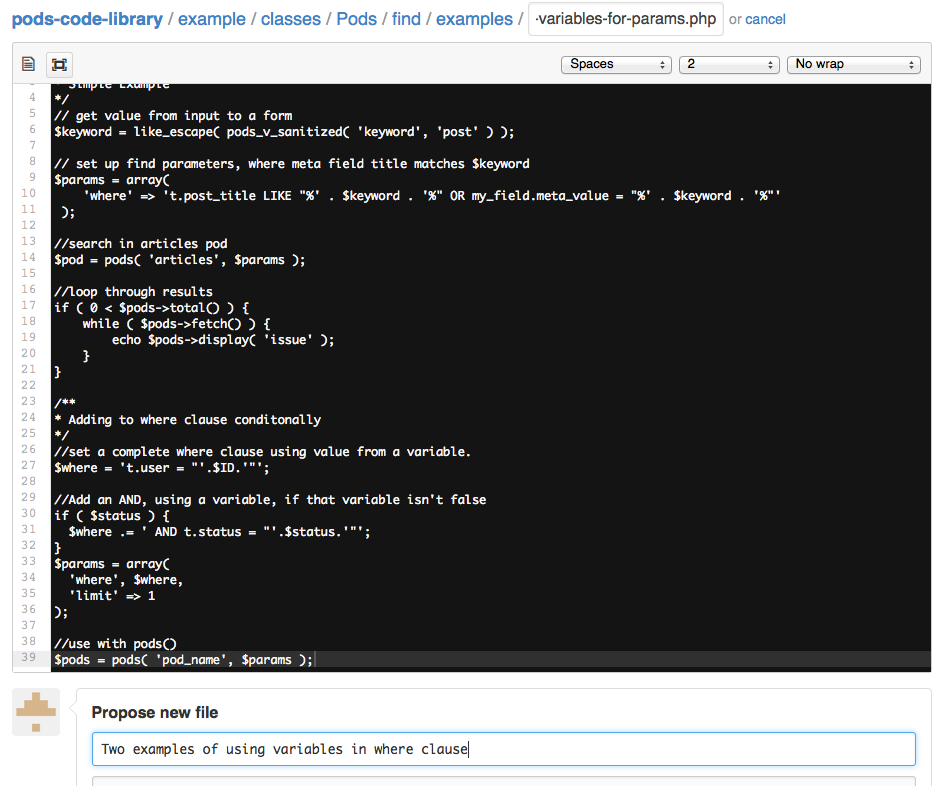
Task: Click the "$keyword = like_escape(" code line
Action: 284,131
